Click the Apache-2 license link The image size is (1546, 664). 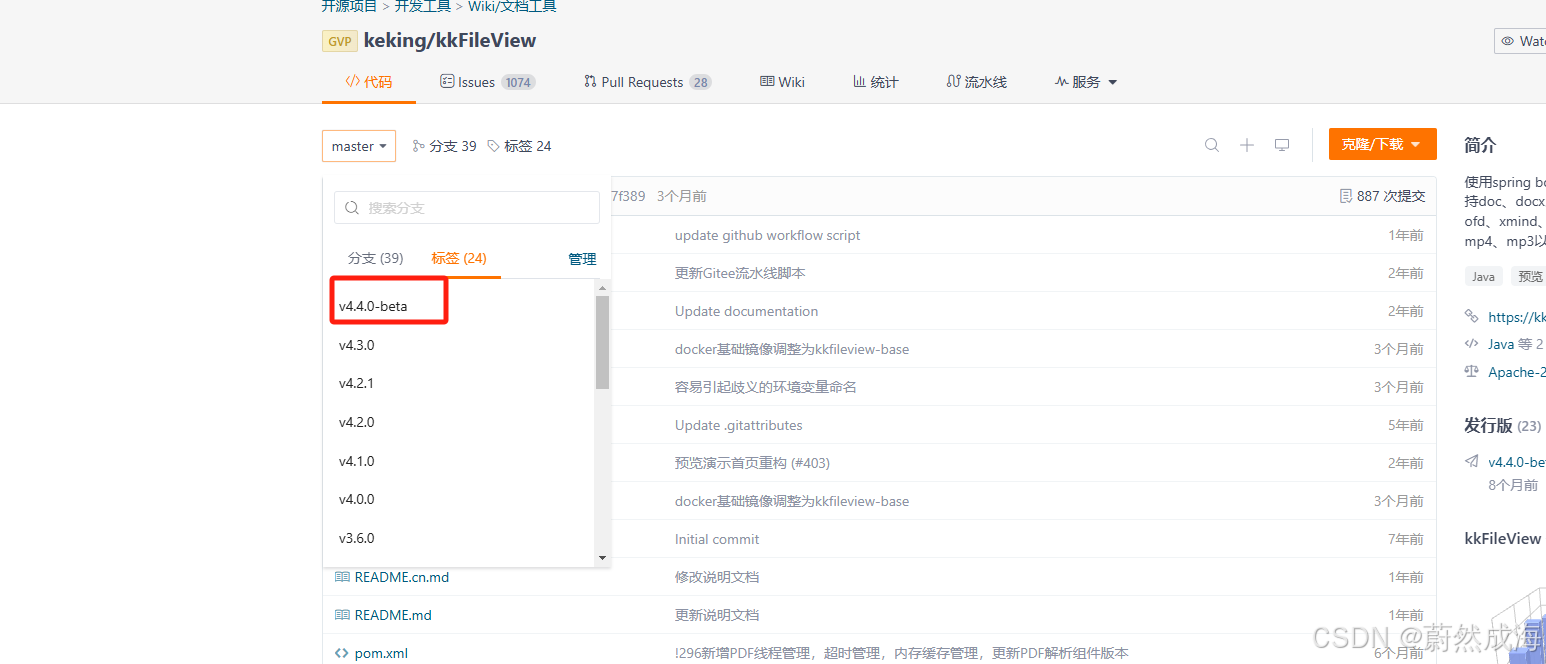click(x=1516, y=371)
